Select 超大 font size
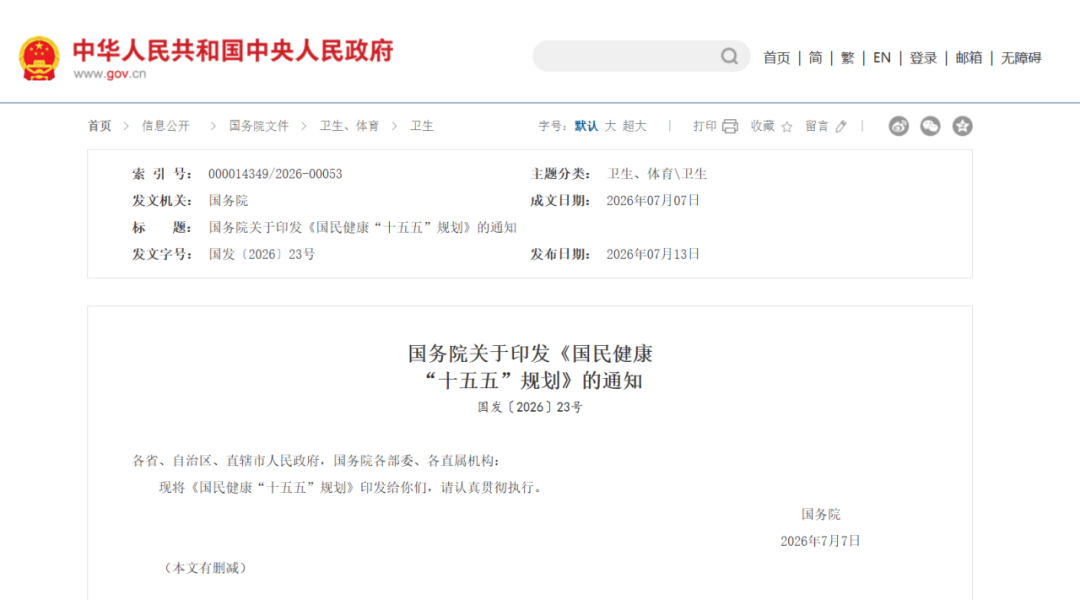Image resolution: width=1080 pixels, height=600 pixels. (x=634, y=126)
